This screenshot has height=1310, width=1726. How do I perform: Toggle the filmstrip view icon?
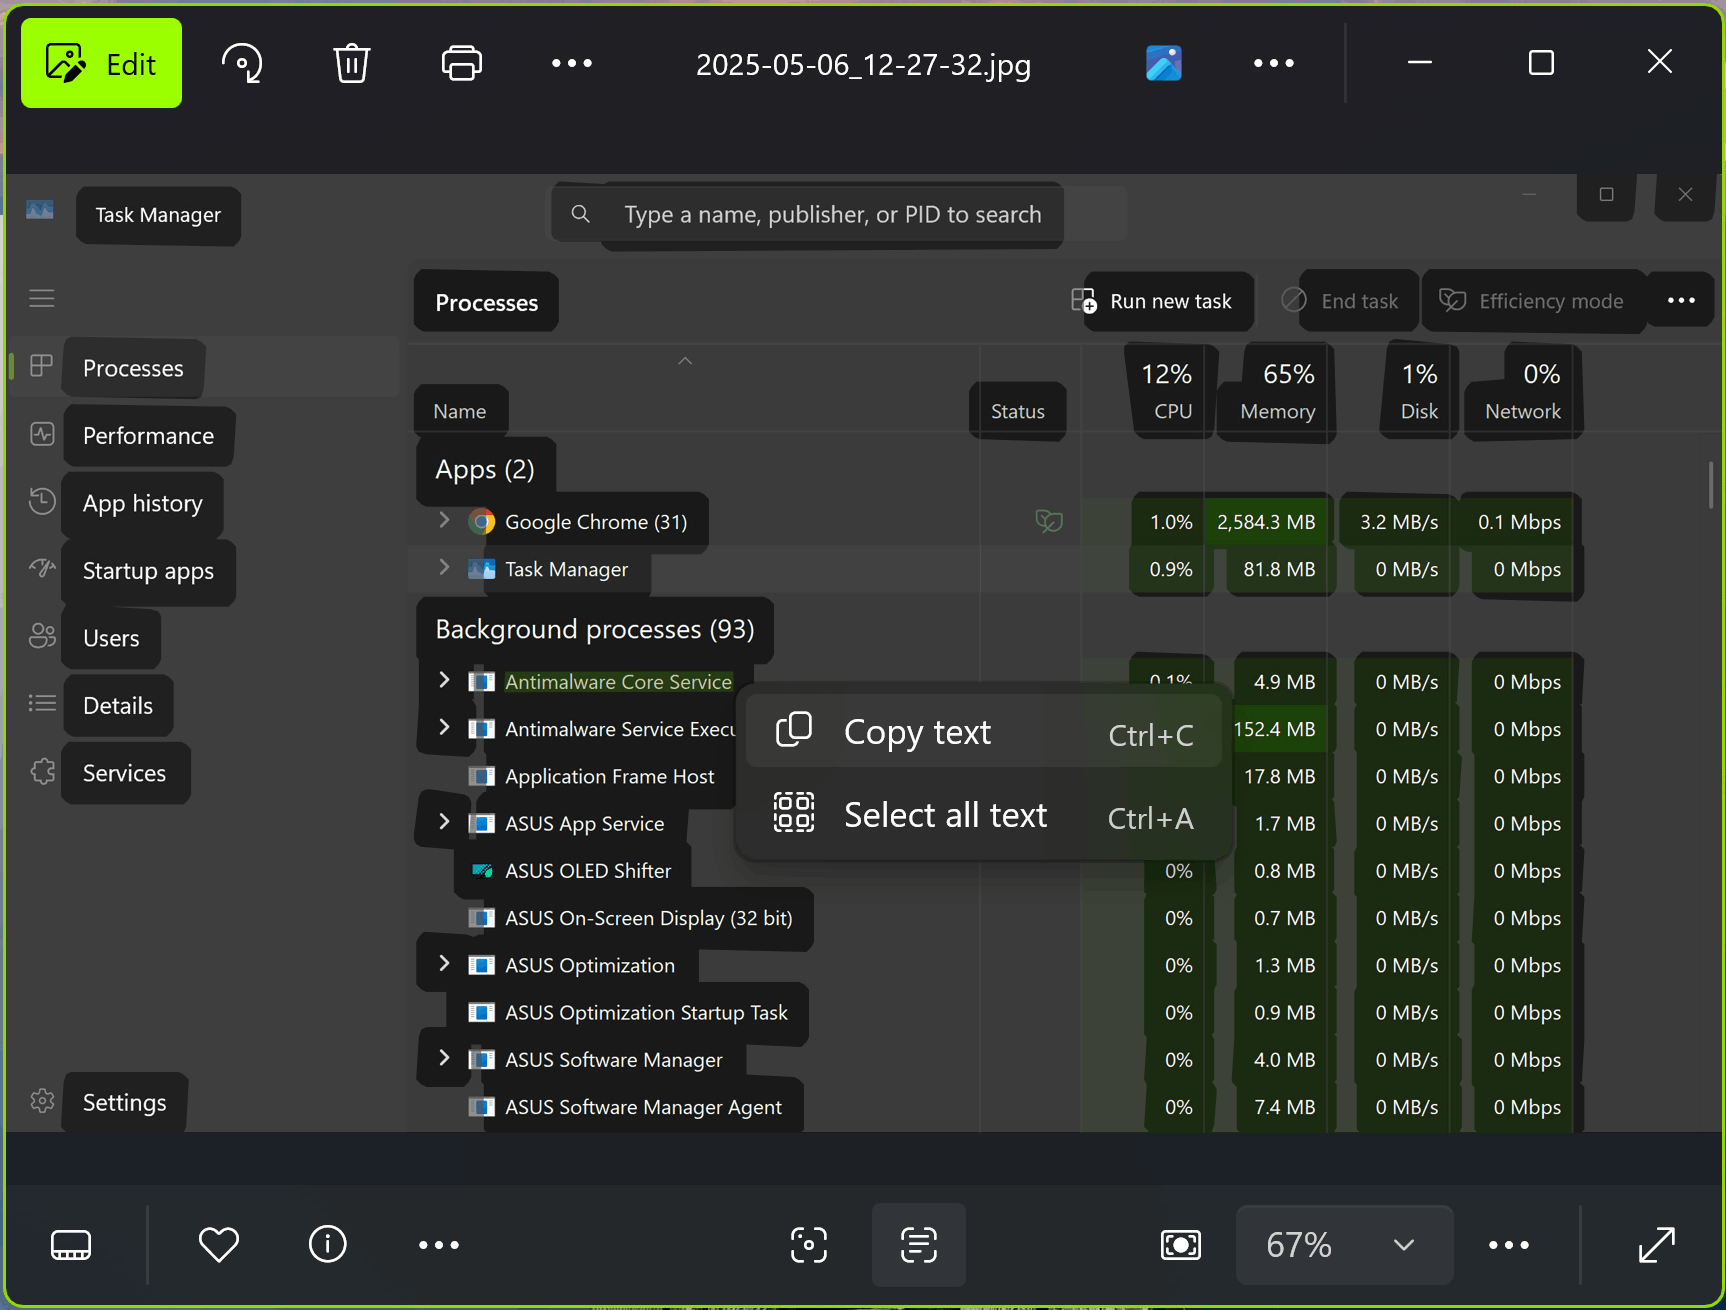click(71, 1245)
